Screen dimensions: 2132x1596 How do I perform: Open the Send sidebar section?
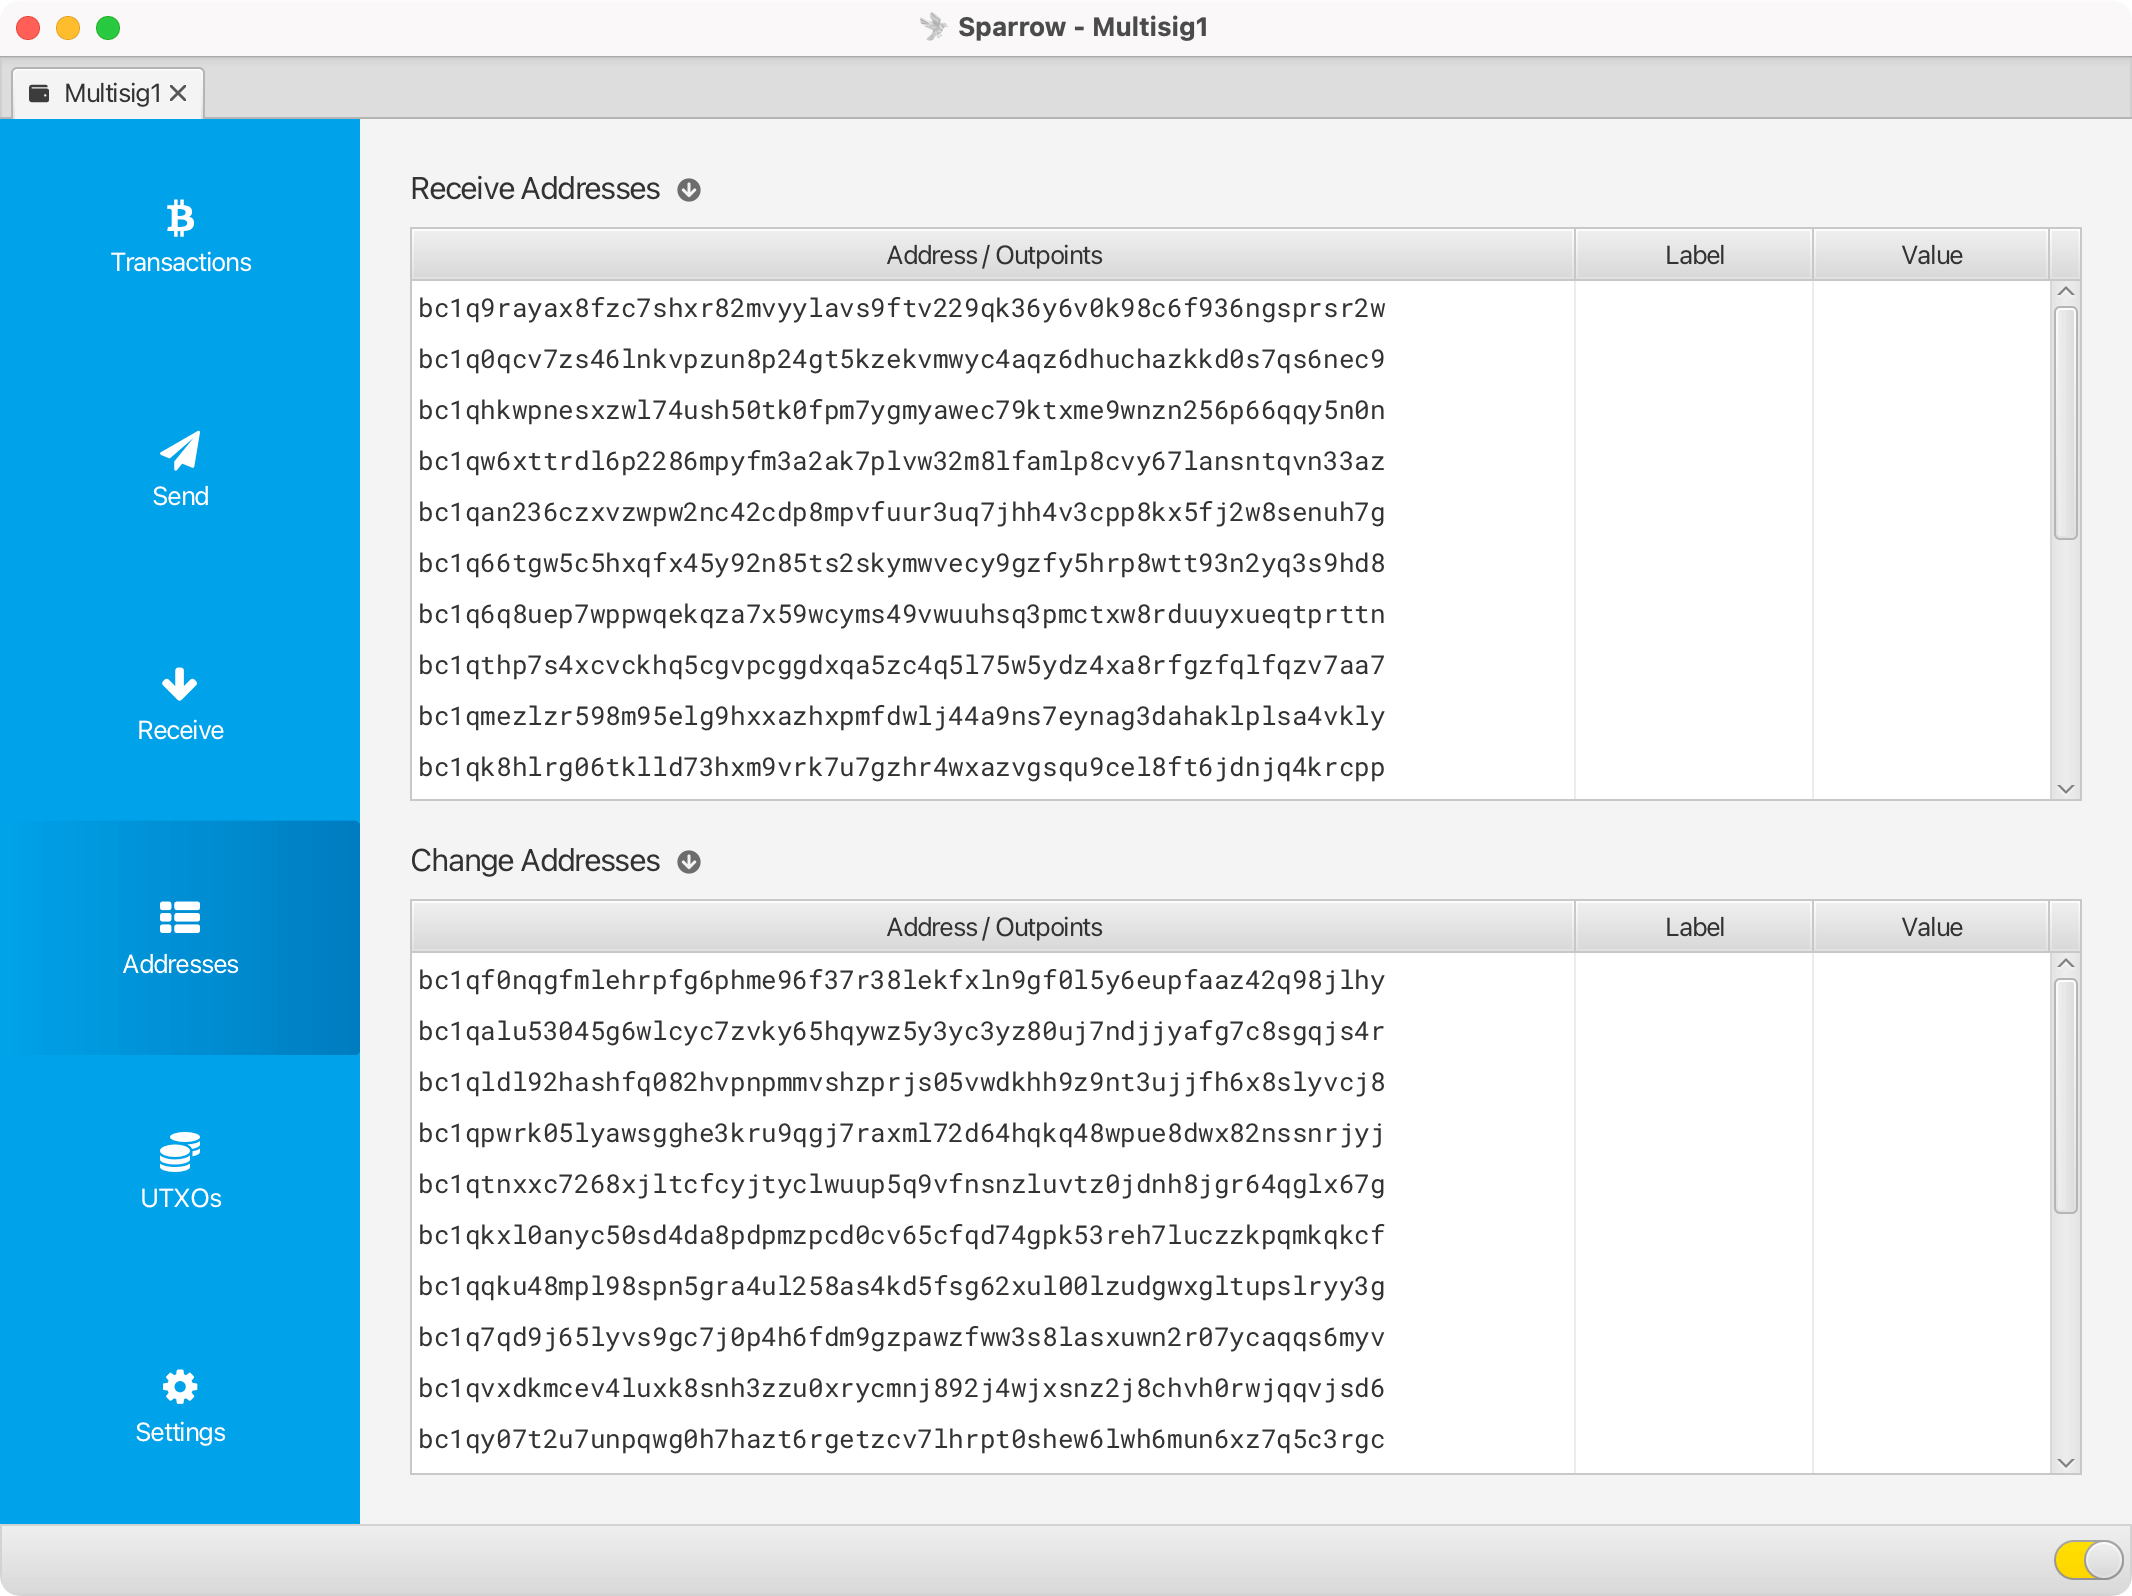tap(180, 470)
